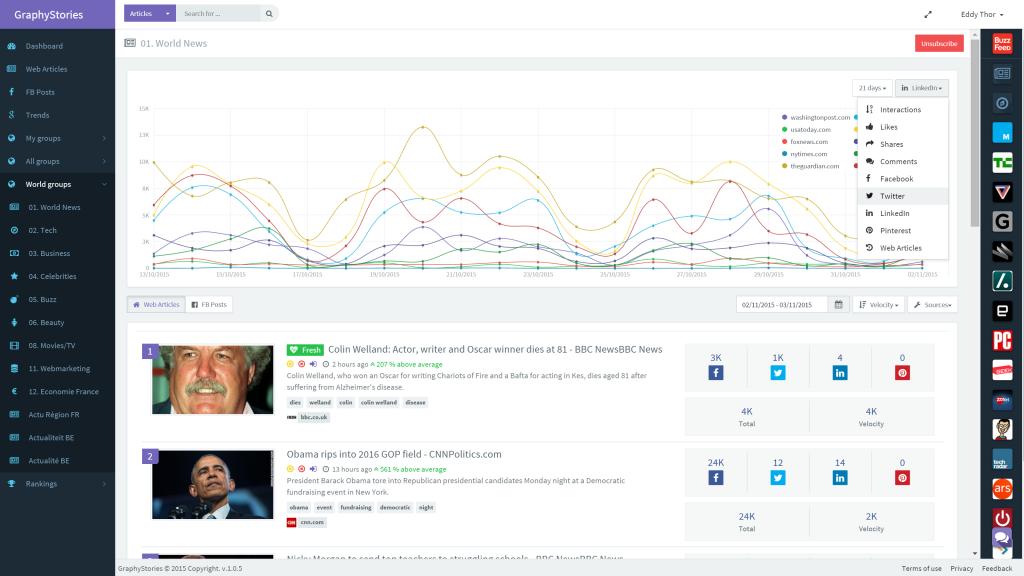Open the LinkedIn metric dropdown
Image resolution: width=1024 pixels, height=576 pixels.
pos(921,88)
